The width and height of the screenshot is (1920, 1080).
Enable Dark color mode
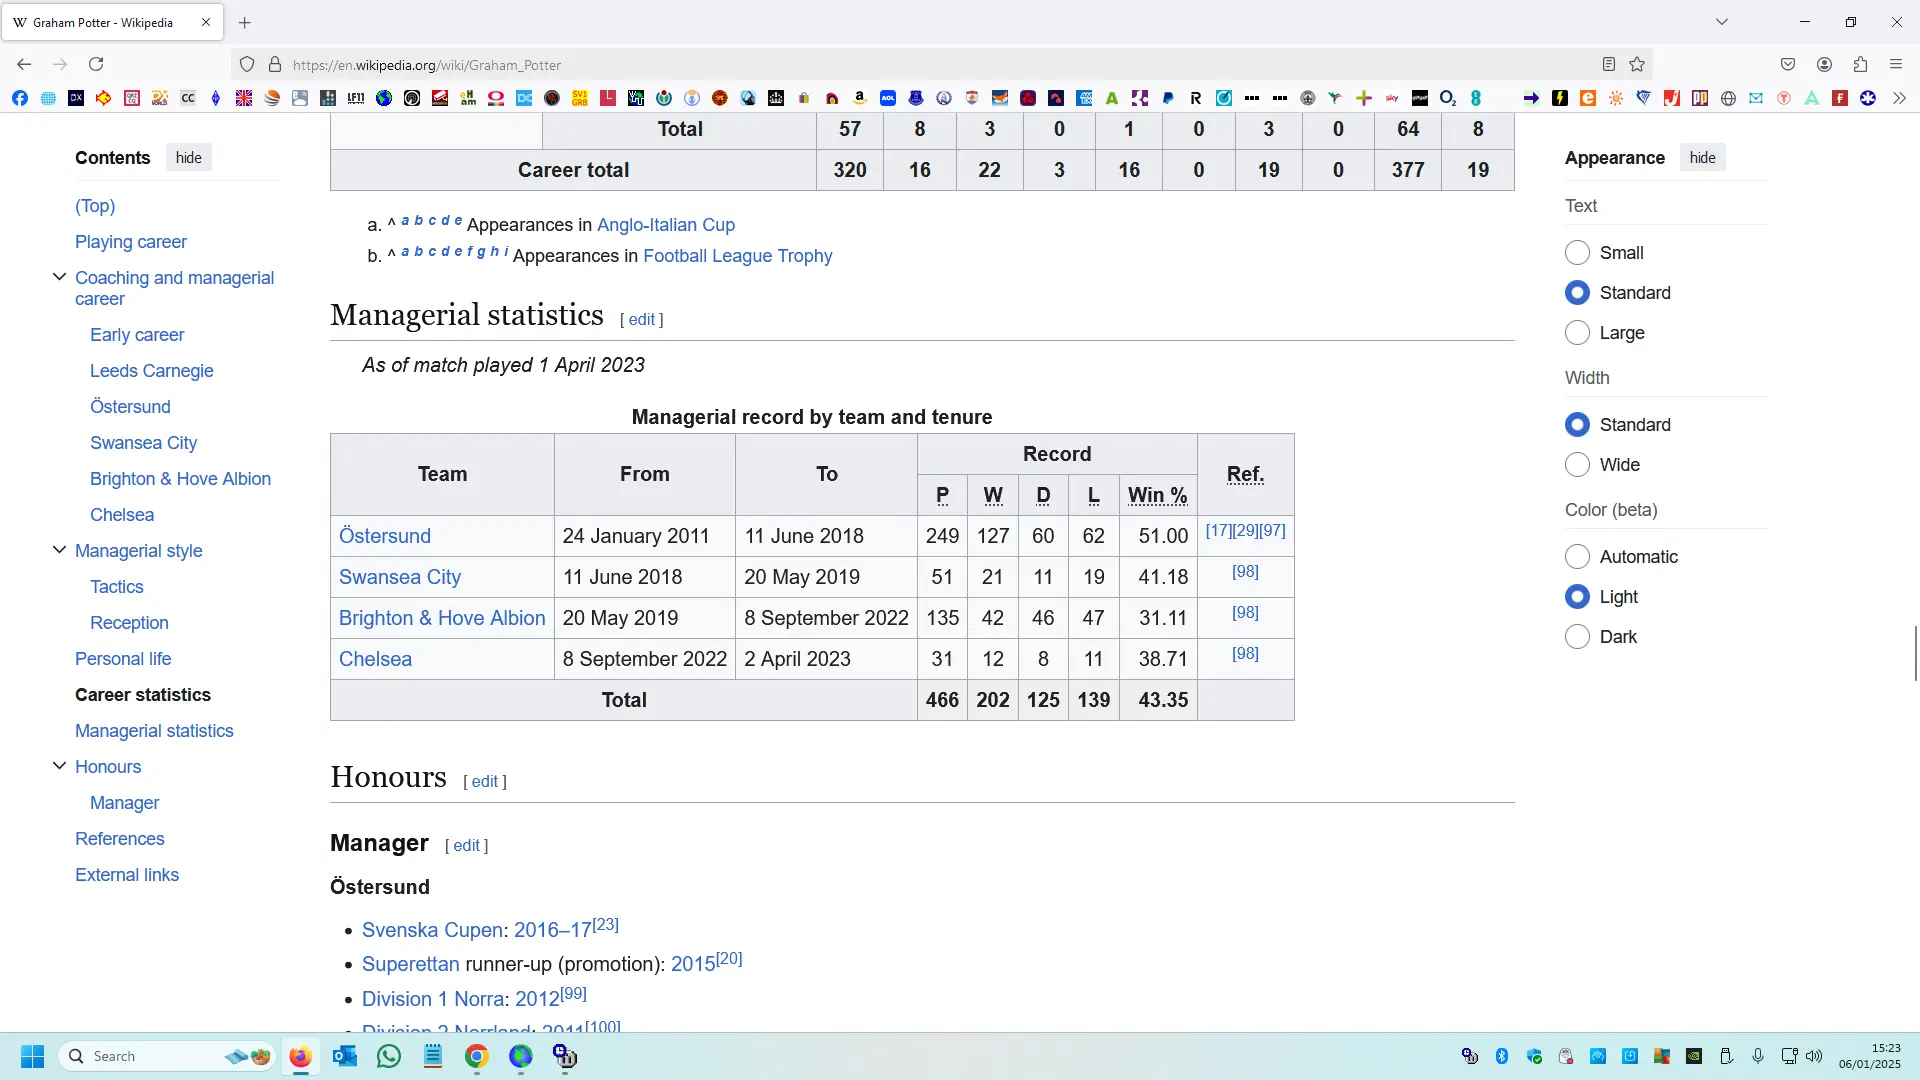click(1577, 637)
